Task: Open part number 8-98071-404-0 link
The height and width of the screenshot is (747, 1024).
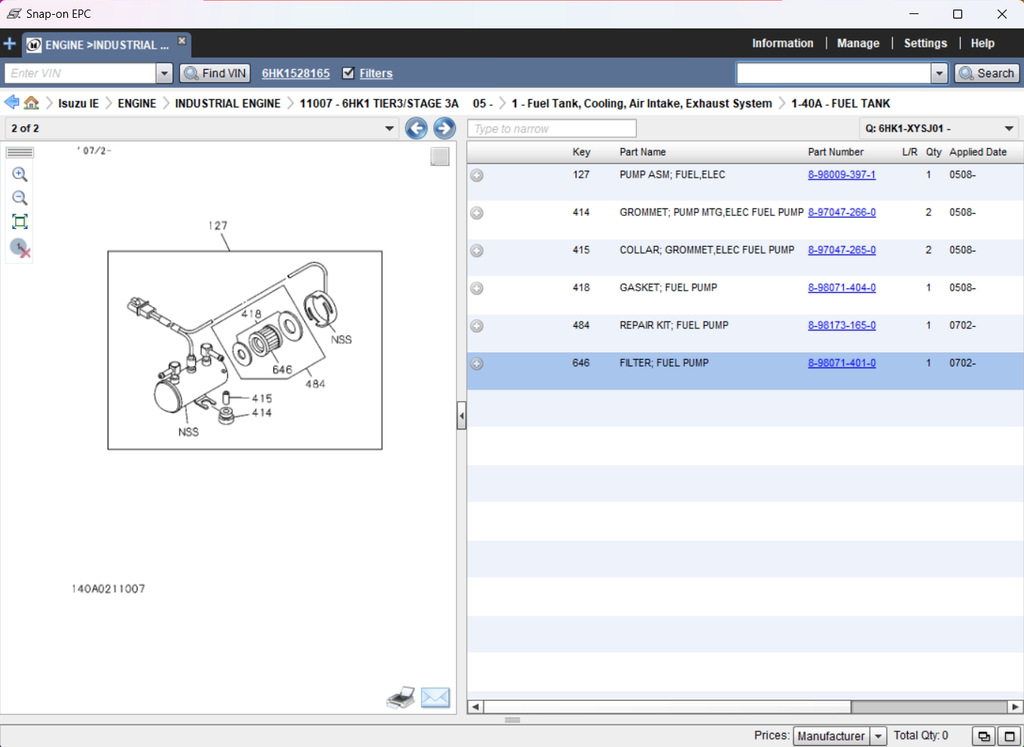Action: coord(842,287)
